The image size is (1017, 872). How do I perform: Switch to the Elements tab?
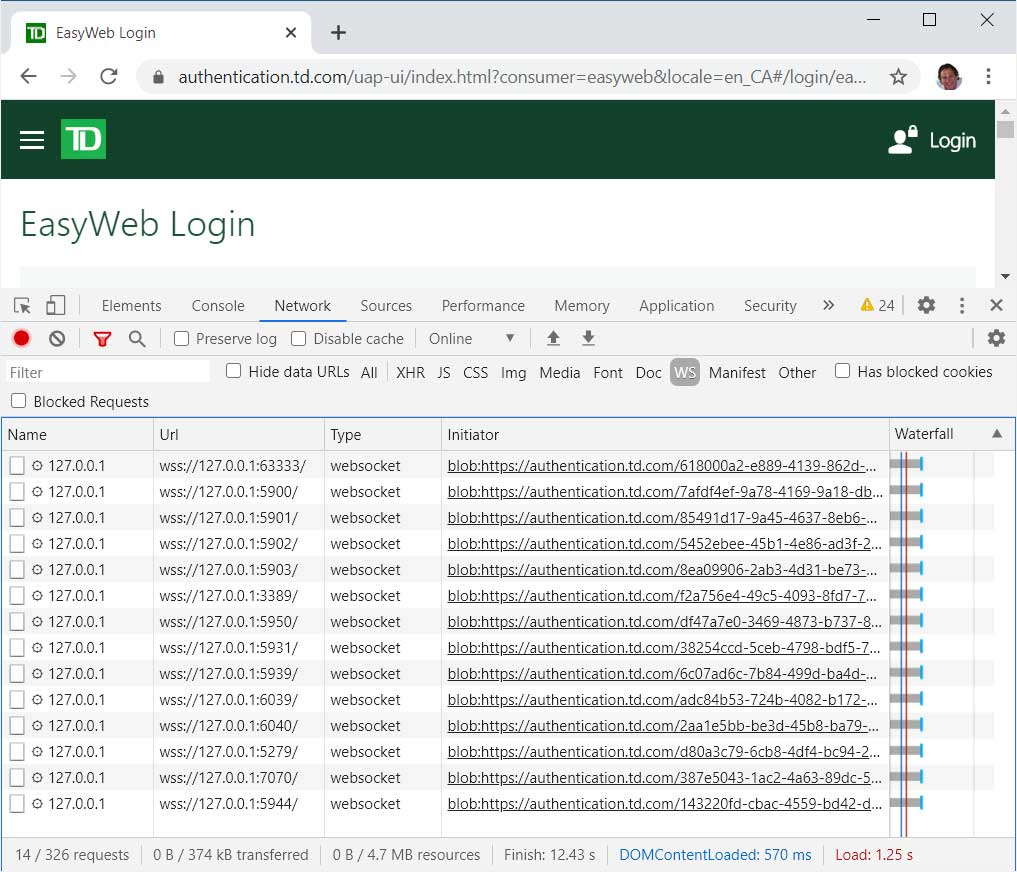[x=132, y=306]
